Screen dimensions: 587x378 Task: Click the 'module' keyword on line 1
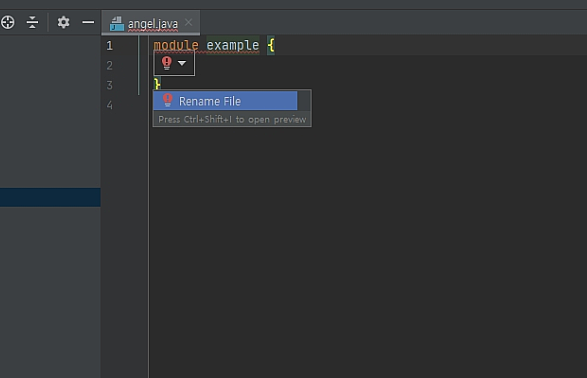coord(176,45)
